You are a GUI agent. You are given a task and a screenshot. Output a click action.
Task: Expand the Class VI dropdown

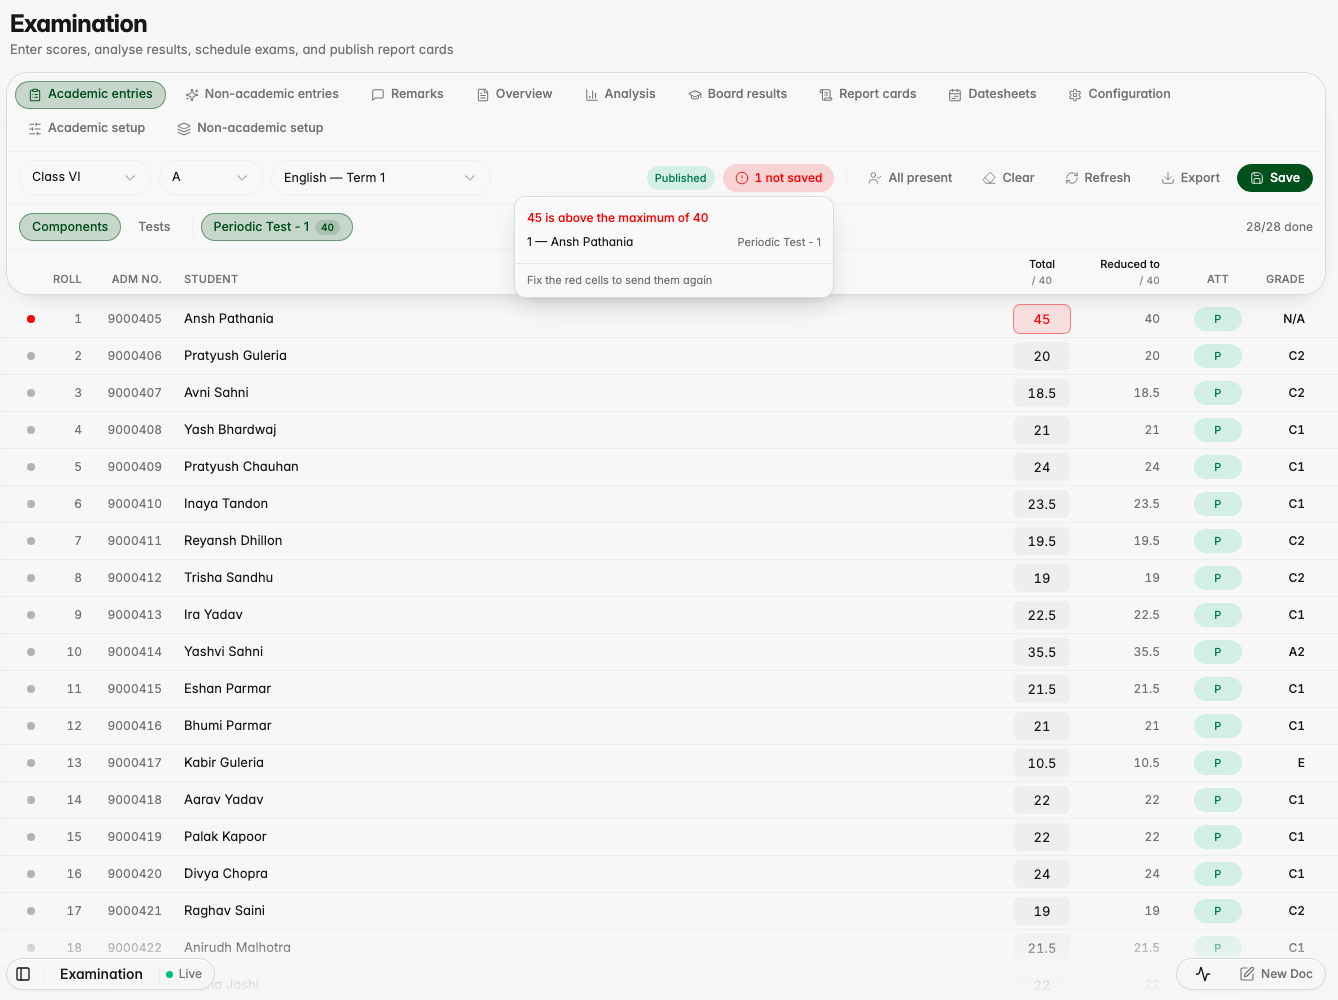[85, 178]
